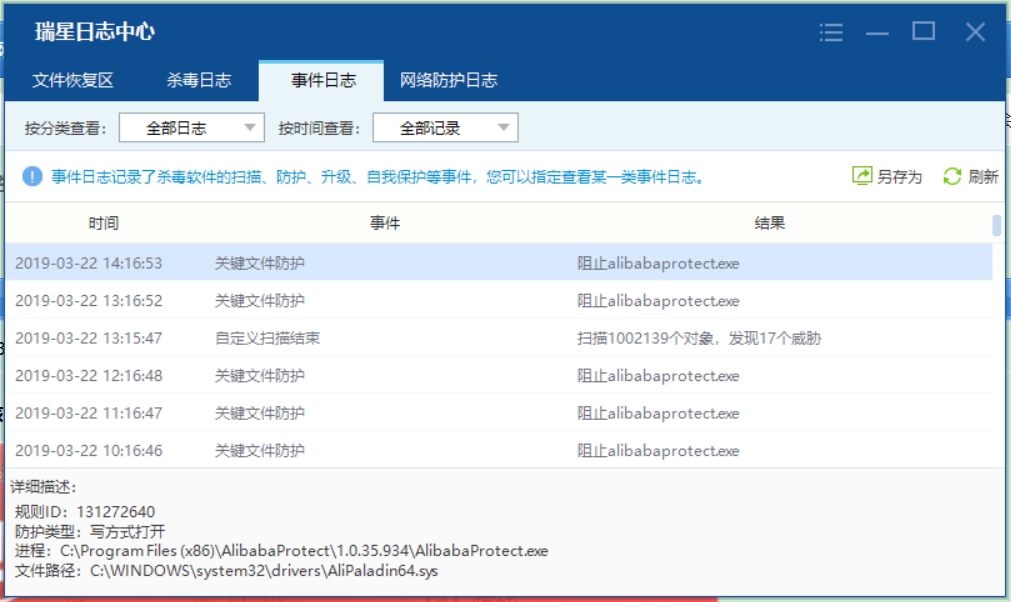Click 阻止alibabaprotect.exe in the 13:16:52 row
Viewport: 1011px width, 602px height.
pyautogui.click(x=658, y=301)
